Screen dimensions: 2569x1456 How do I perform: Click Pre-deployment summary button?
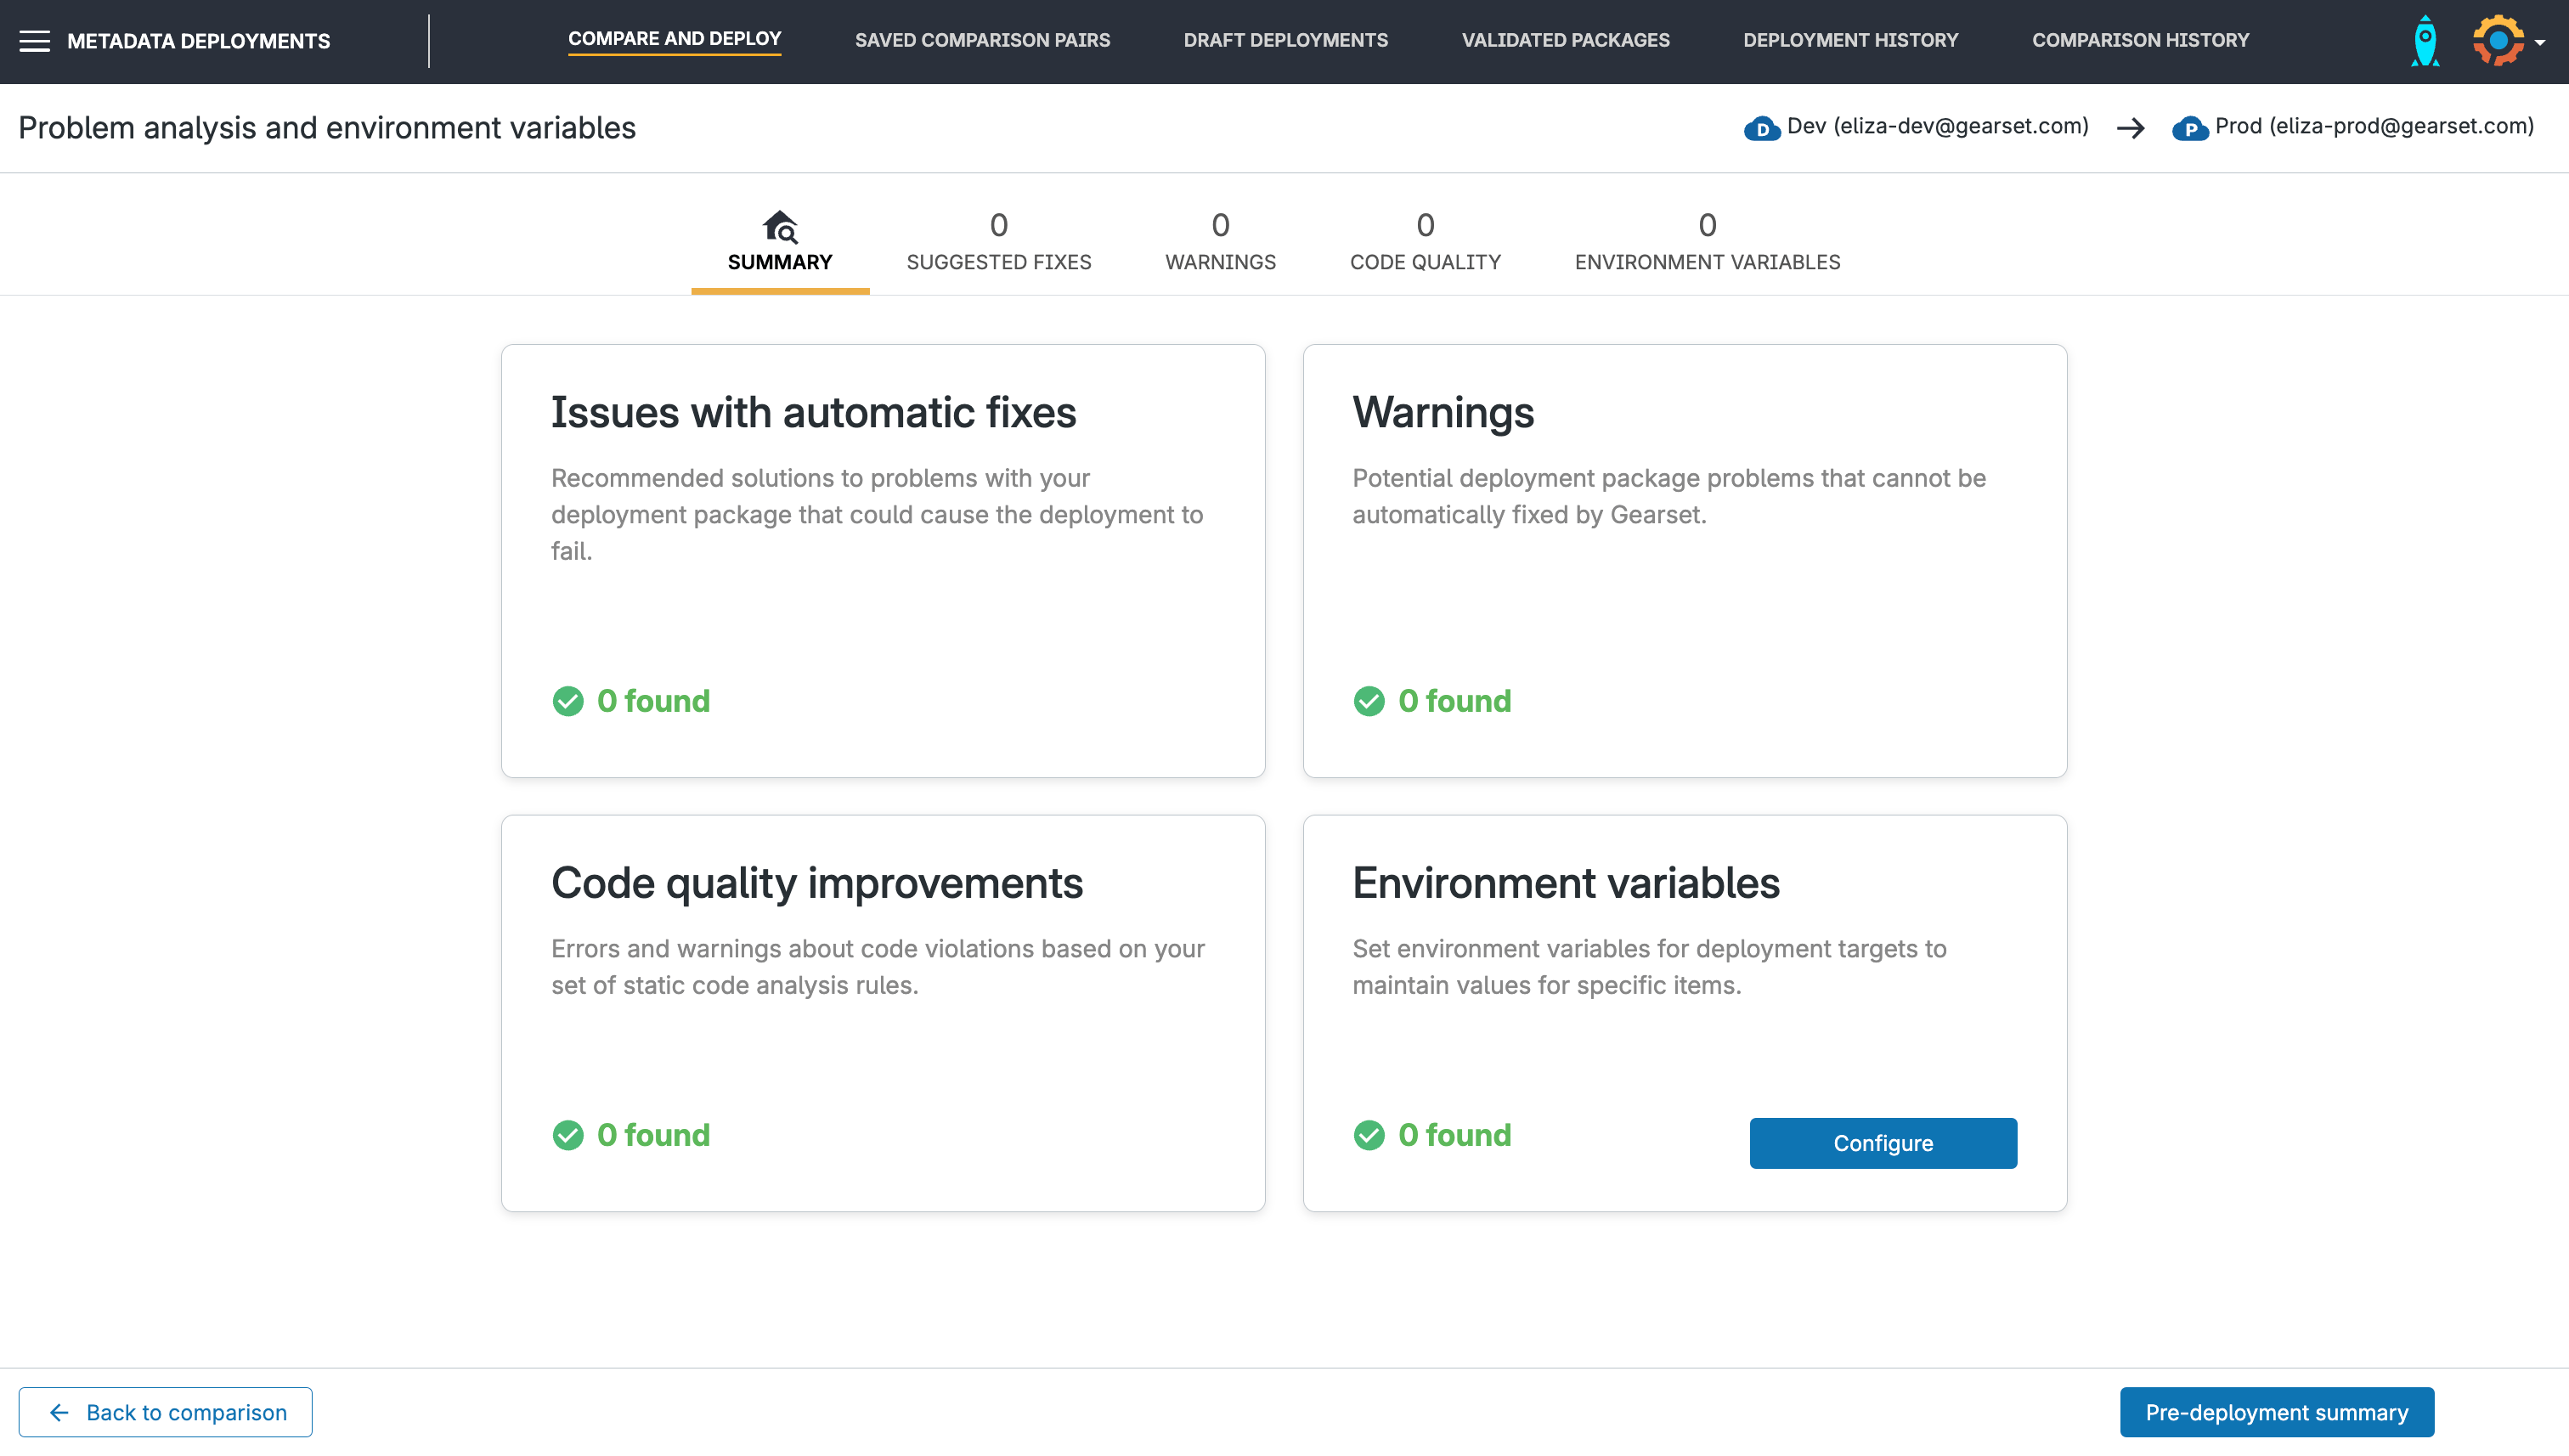click(2276, 1412)
